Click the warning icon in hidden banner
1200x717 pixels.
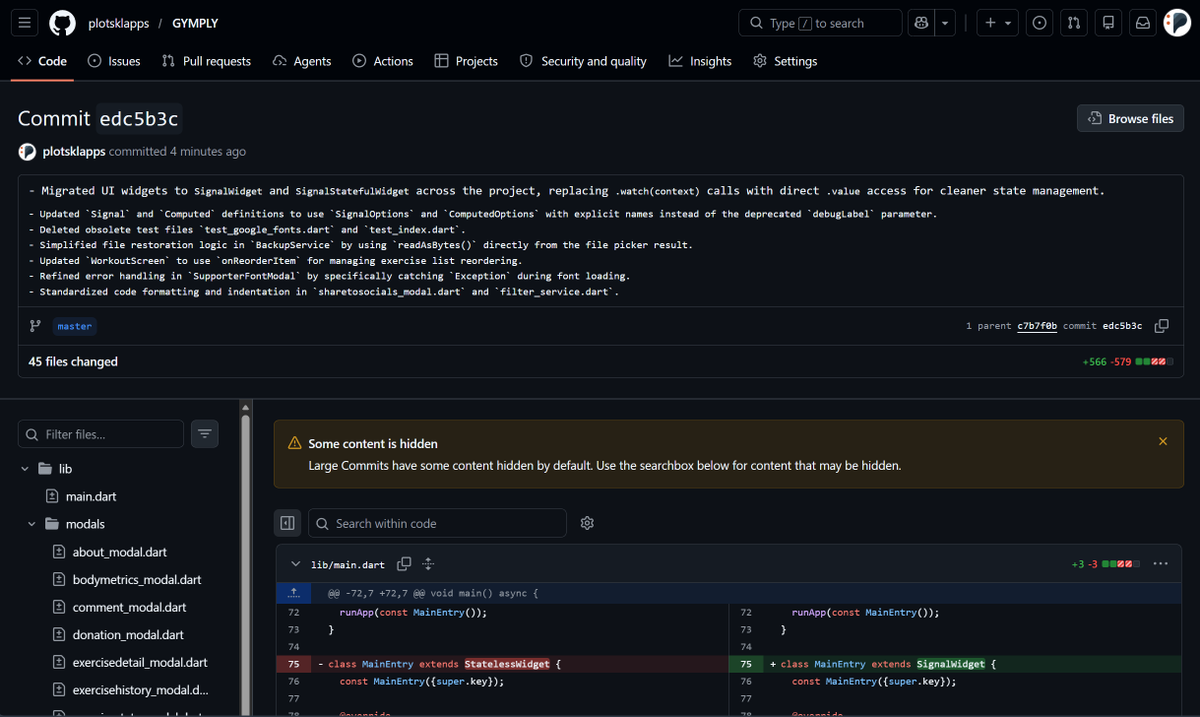pos(295,443)
